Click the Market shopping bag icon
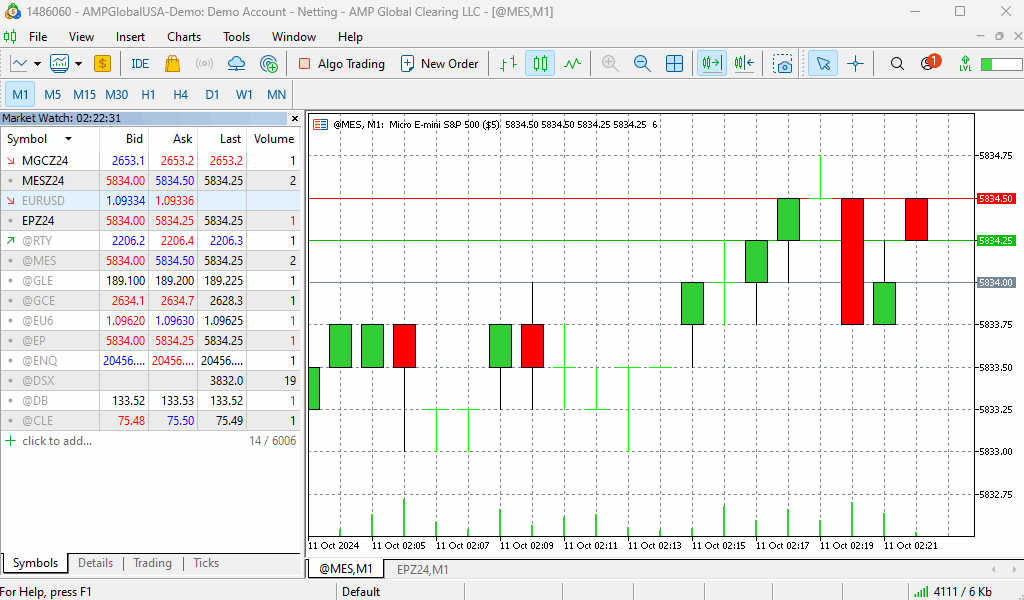Viewport: 1024px width, 600px height. 172,64
